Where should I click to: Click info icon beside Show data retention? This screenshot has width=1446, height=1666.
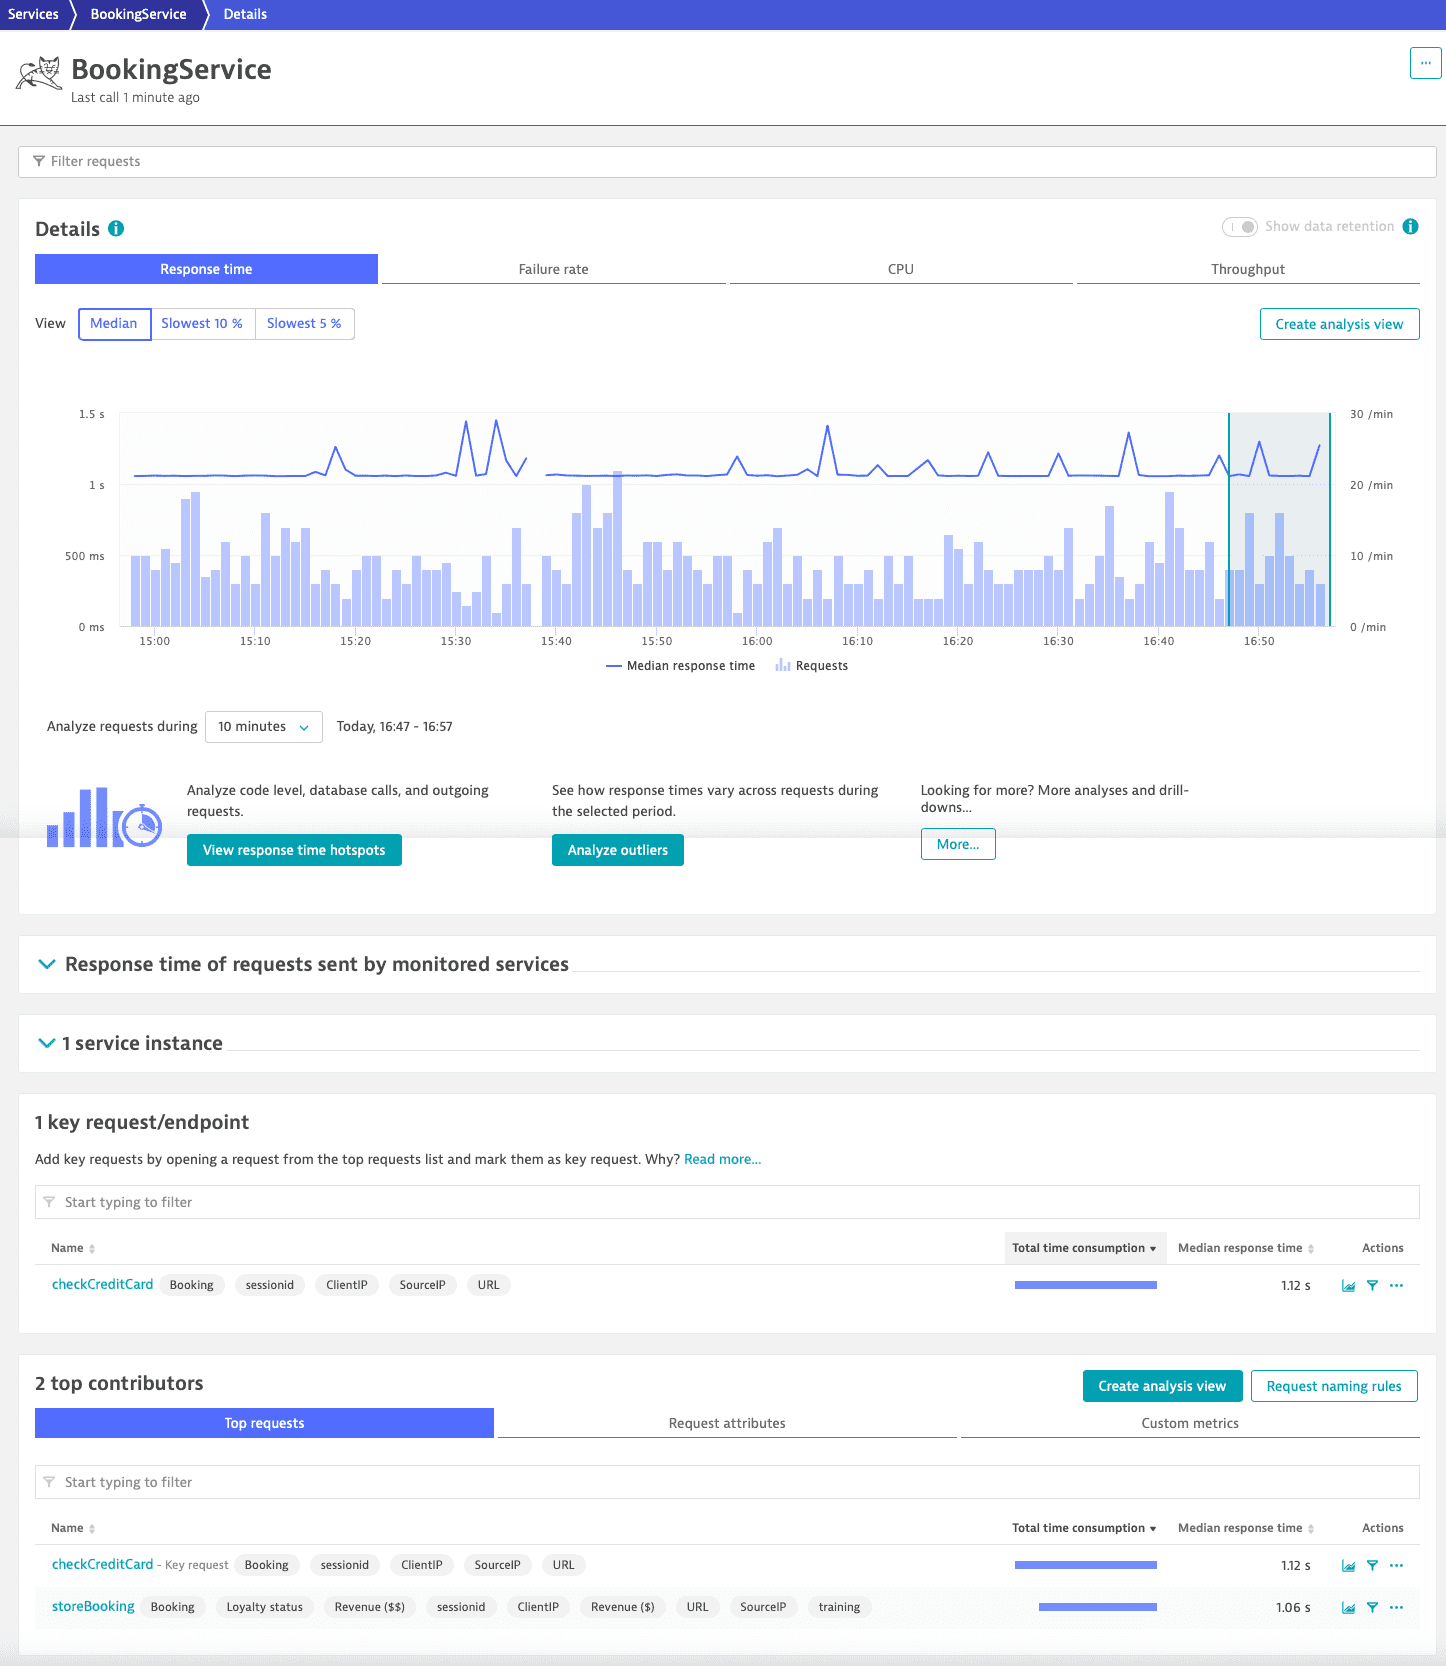pyautogui.click(x=1410, y=227)
